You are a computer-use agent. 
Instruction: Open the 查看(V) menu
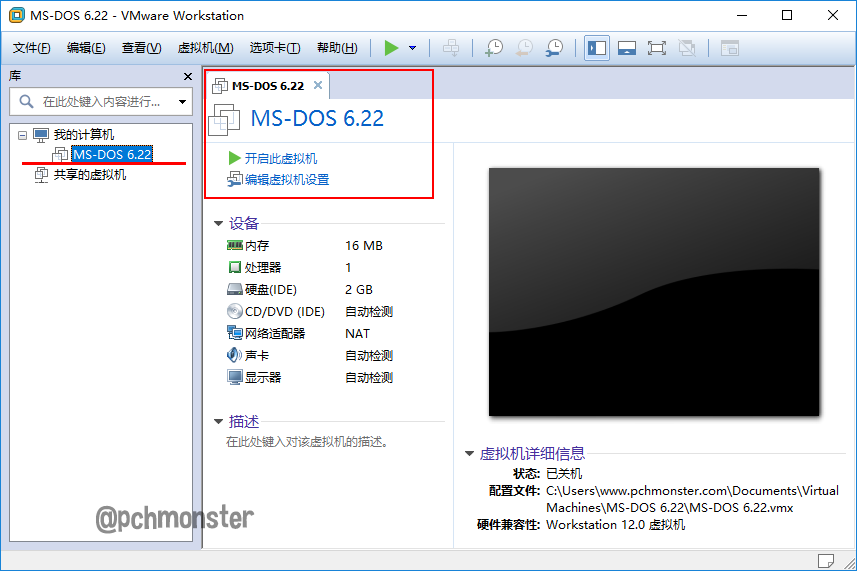142,48
